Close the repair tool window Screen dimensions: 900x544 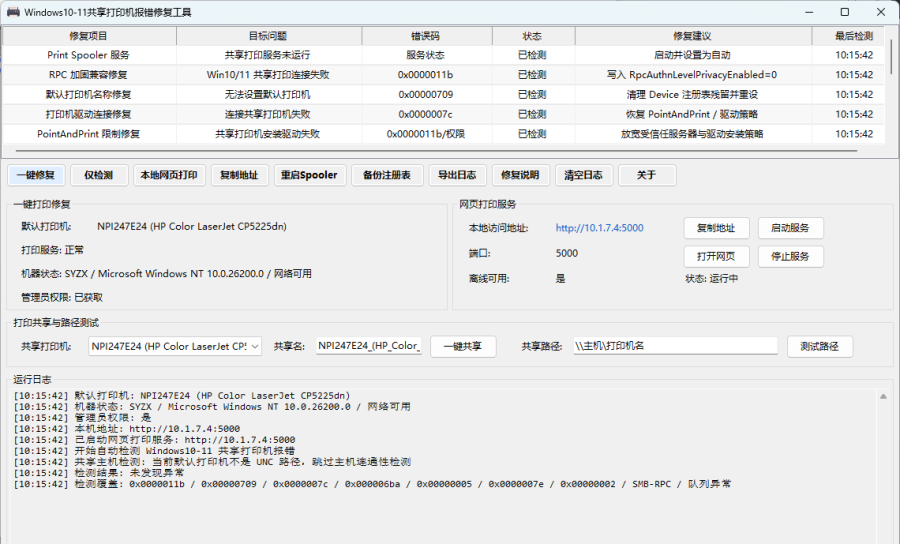881,12
